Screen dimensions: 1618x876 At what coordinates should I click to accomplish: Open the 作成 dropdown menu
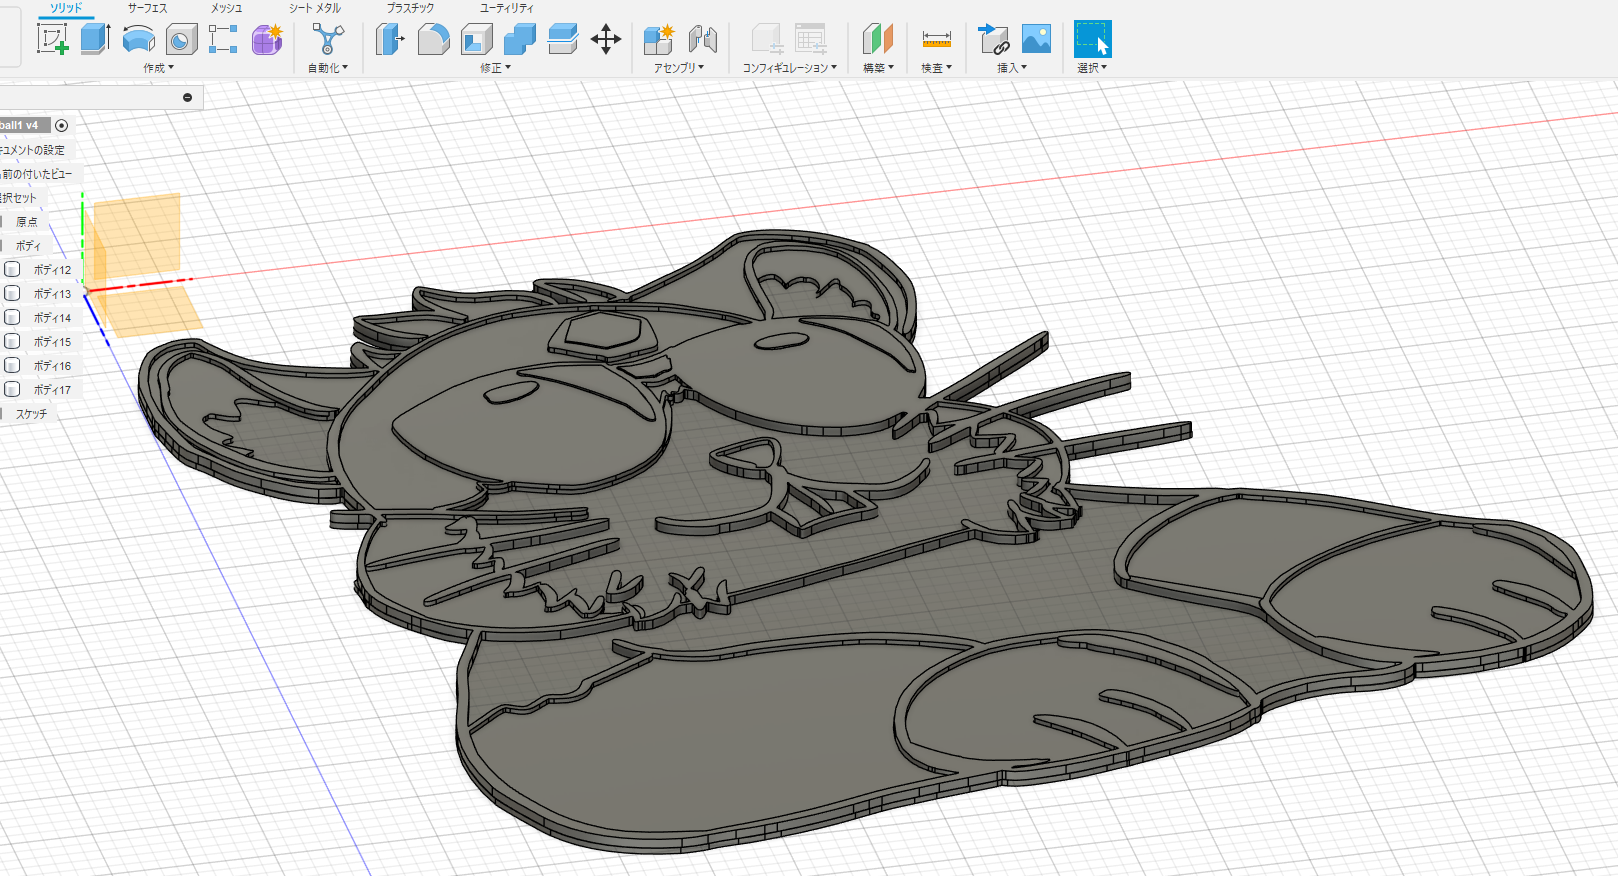(x=158, y=68)
